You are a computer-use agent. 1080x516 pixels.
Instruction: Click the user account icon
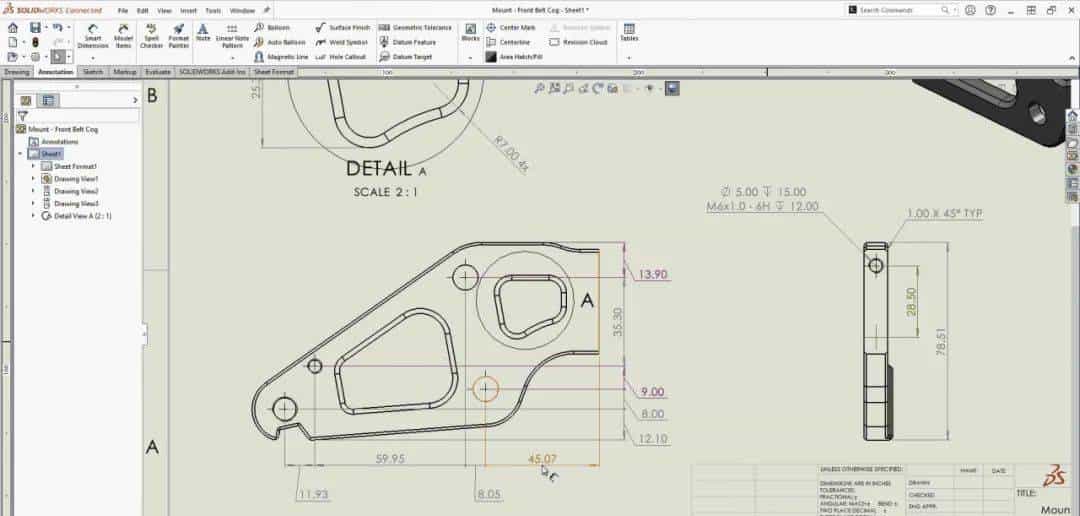pos(970,10)
